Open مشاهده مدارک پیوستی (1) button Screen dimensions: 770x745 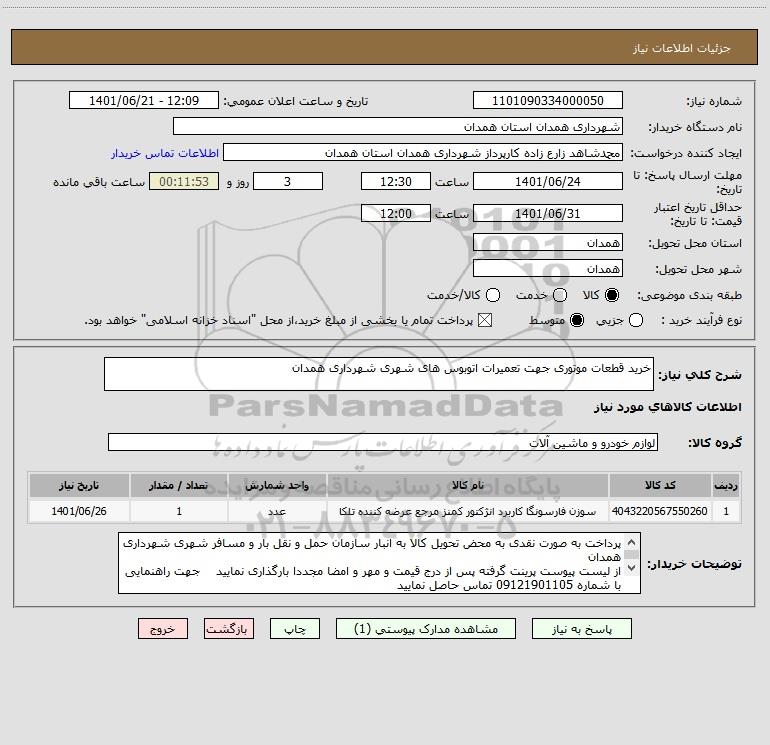pos(426,629)
